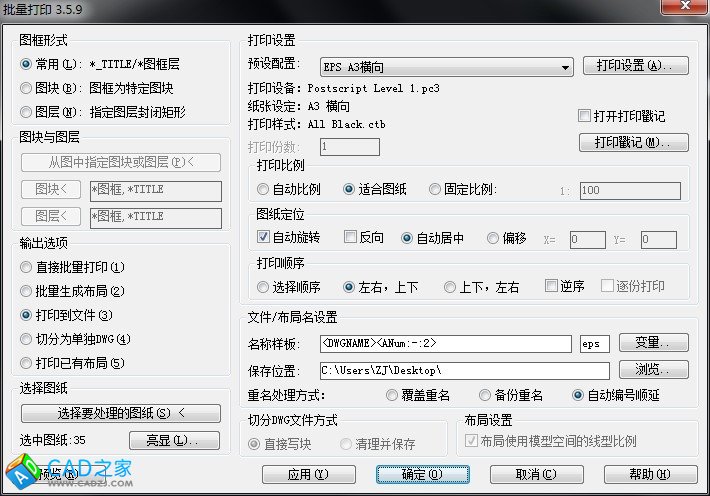
Task: Click 浏览 to choose save location
Action: point(654,370)
